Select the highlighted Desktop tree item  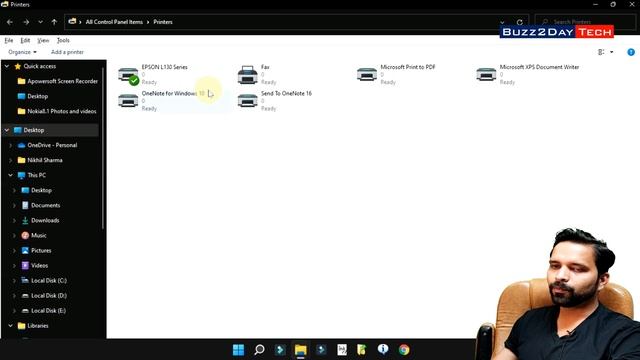click(51, 130)
